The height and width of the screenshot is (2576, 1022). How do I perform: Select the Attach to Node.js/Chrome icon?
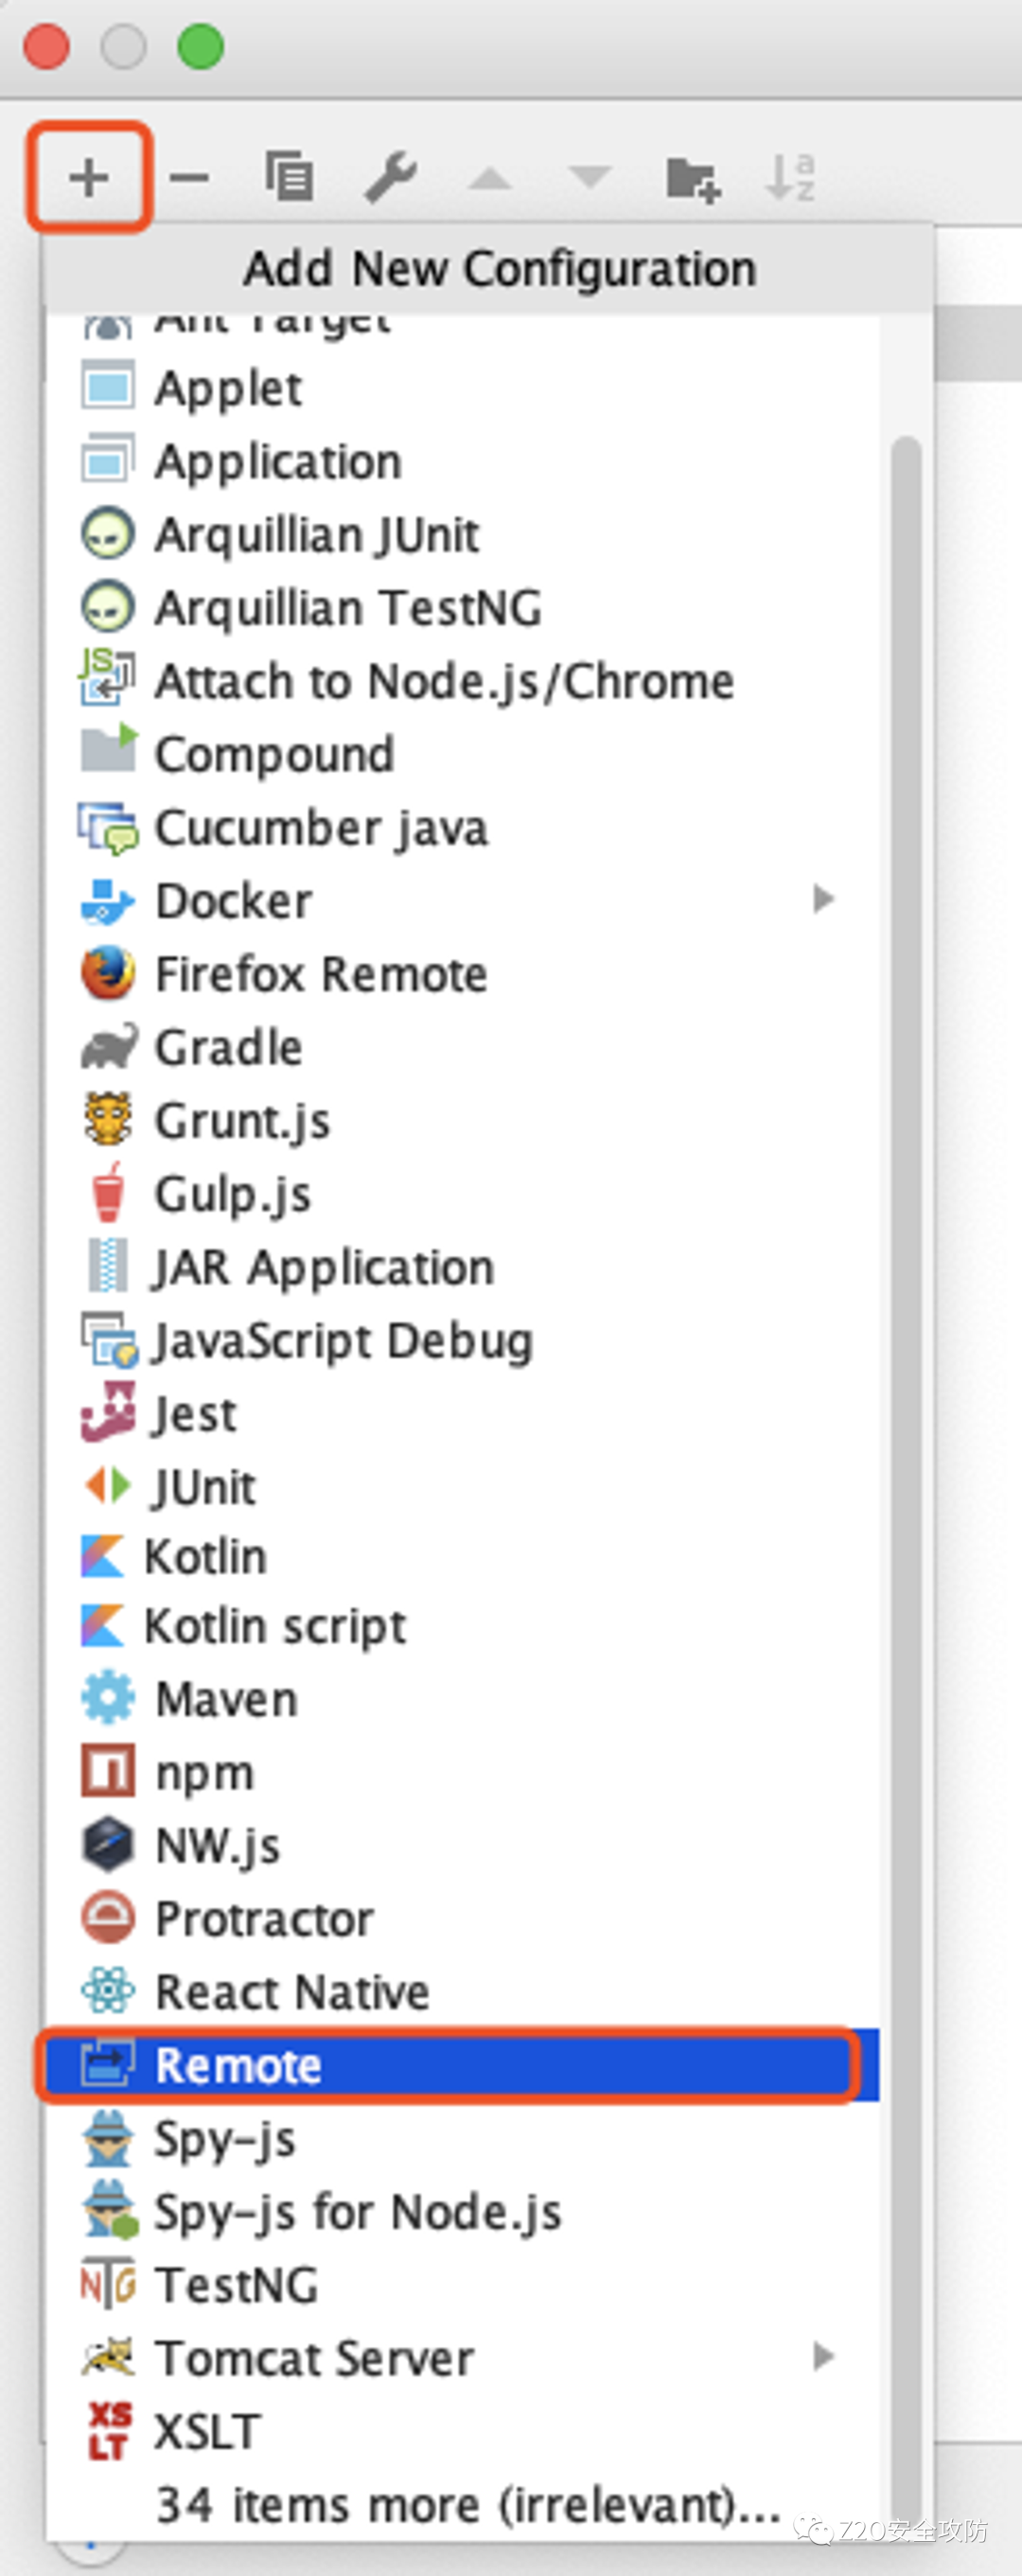click(107, 678)
